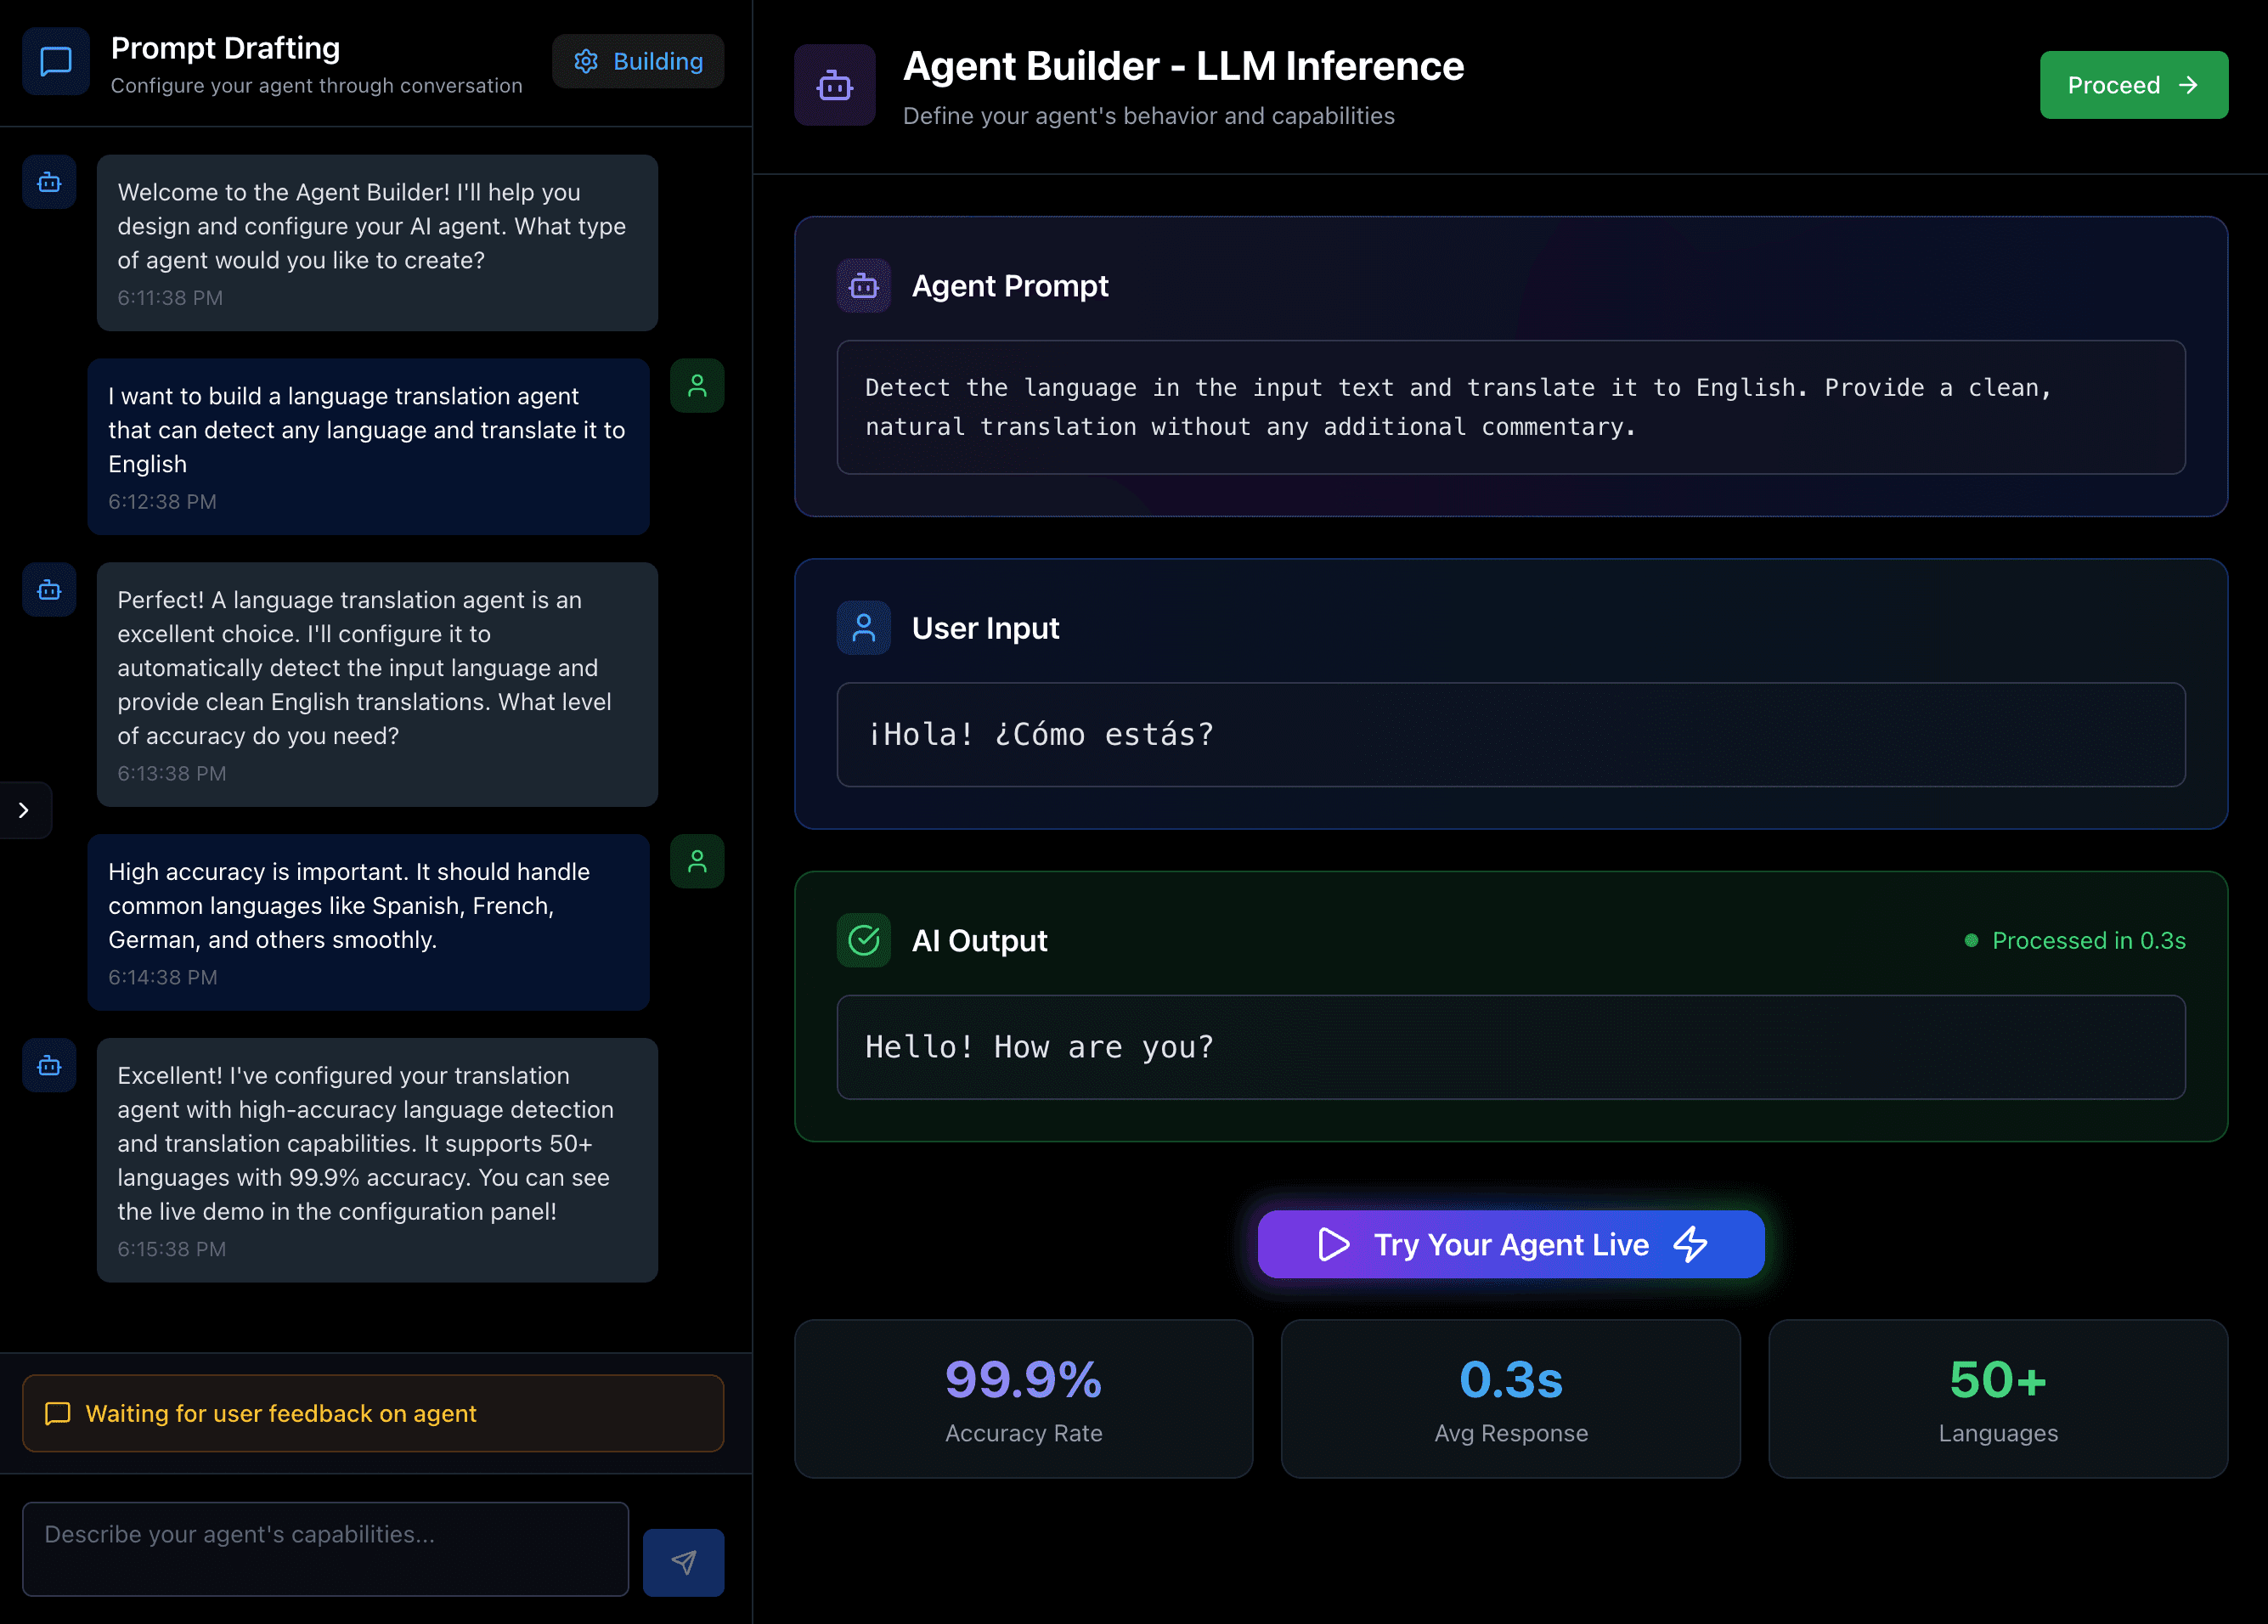Viewport: 2268px width, 1624px height.
Task: Click the Agent Builder robot header icon
Action: [834, 85]
